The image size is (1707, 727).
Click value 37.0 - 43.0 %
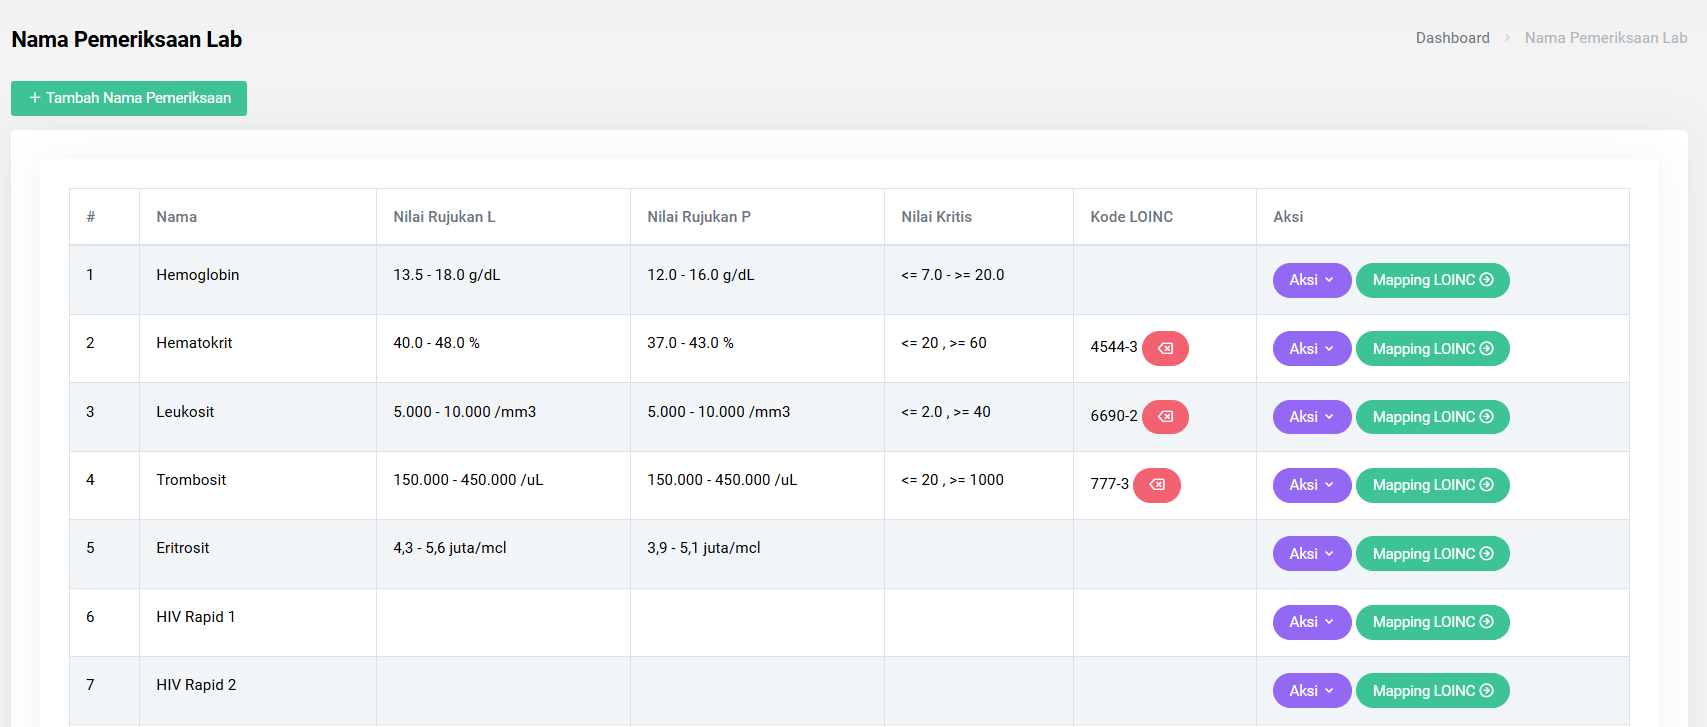(x=690, y=343)
